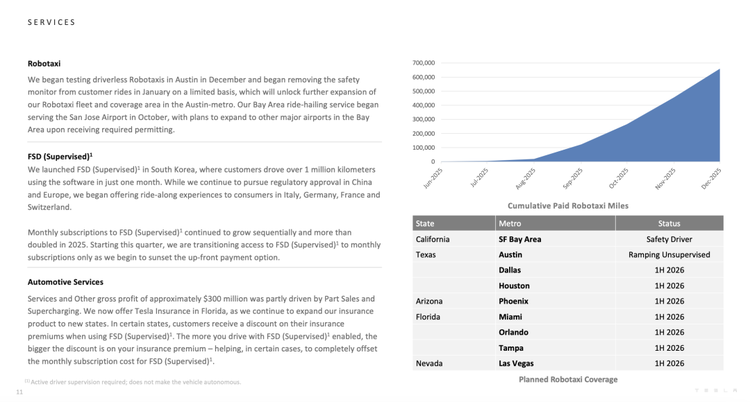The height and width of the screenshot is (402, 750).
Task: Click the FSD (Supervised) section heading
Action: pyautogui.click(x=60, y=156)
